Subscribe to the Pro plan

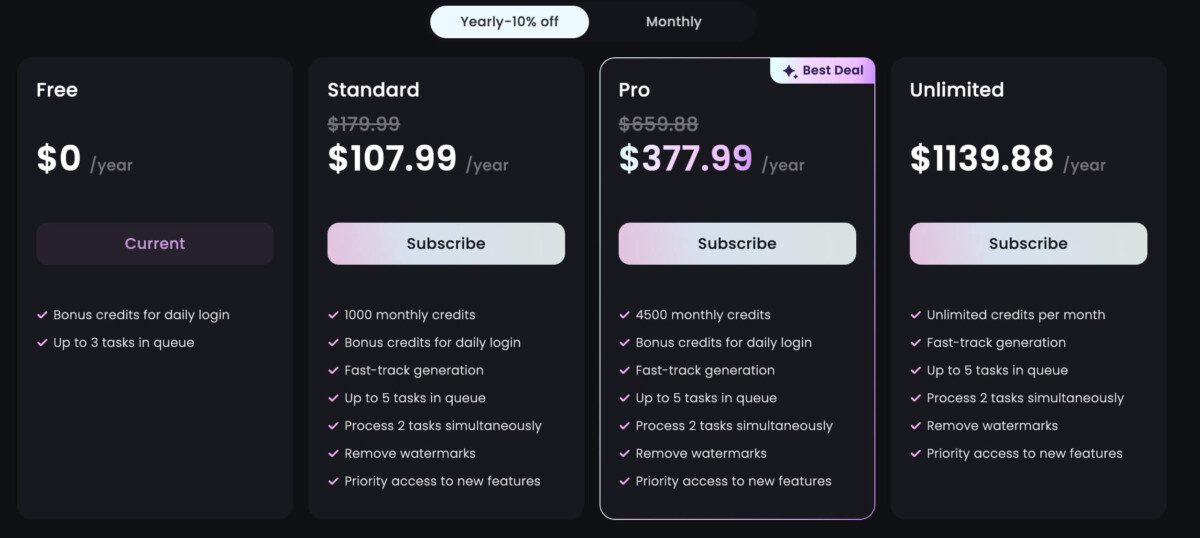click(737, 244)
